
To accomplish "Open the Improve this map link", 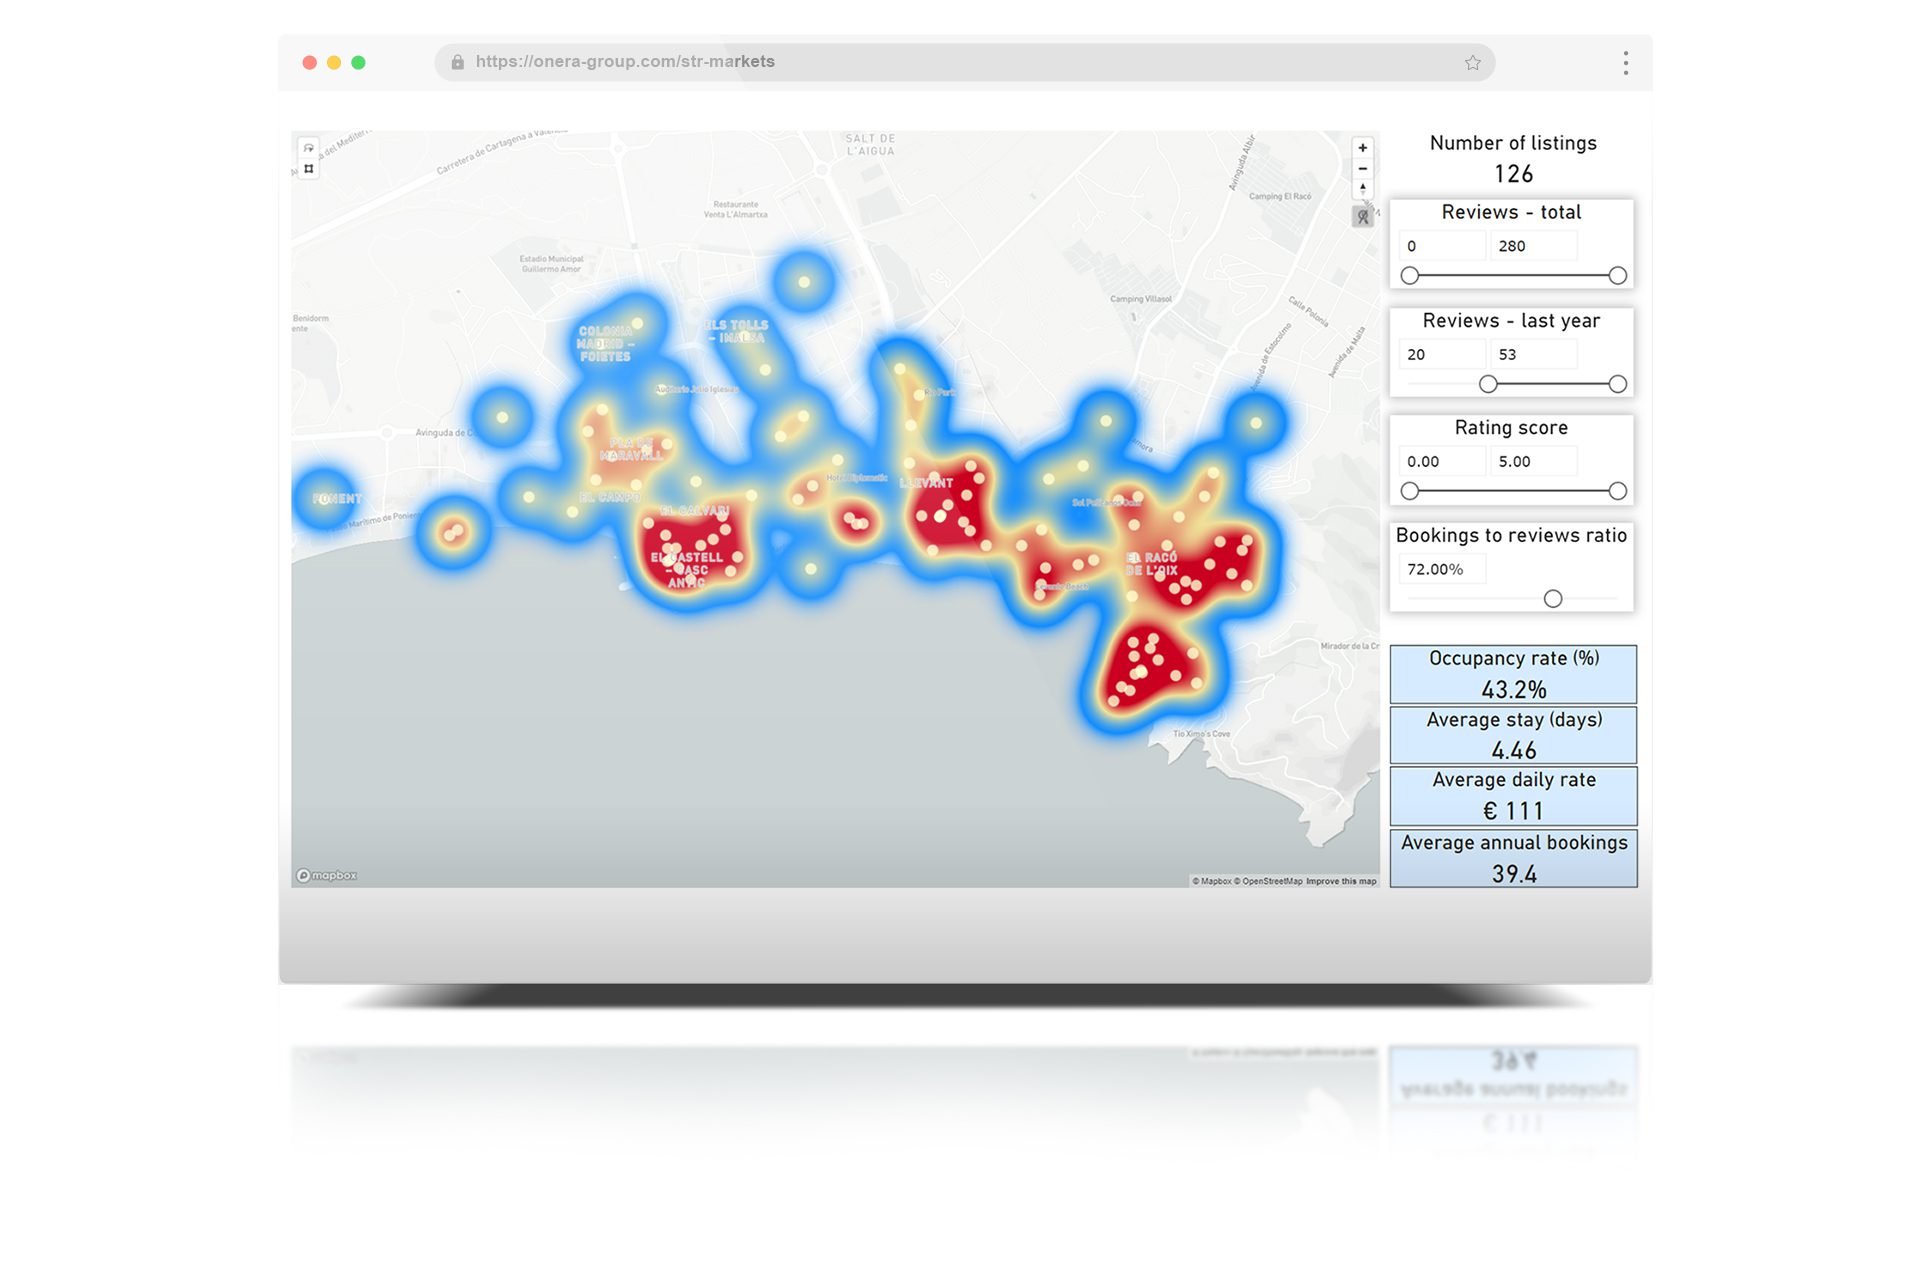I will [x=1341, y=881].
